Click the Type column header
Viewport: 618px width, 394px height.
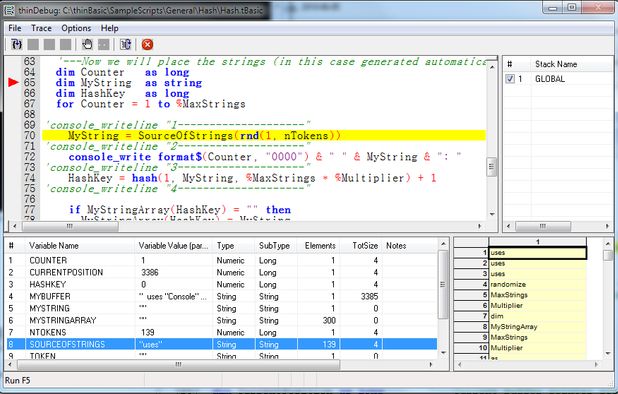[234, 246]
